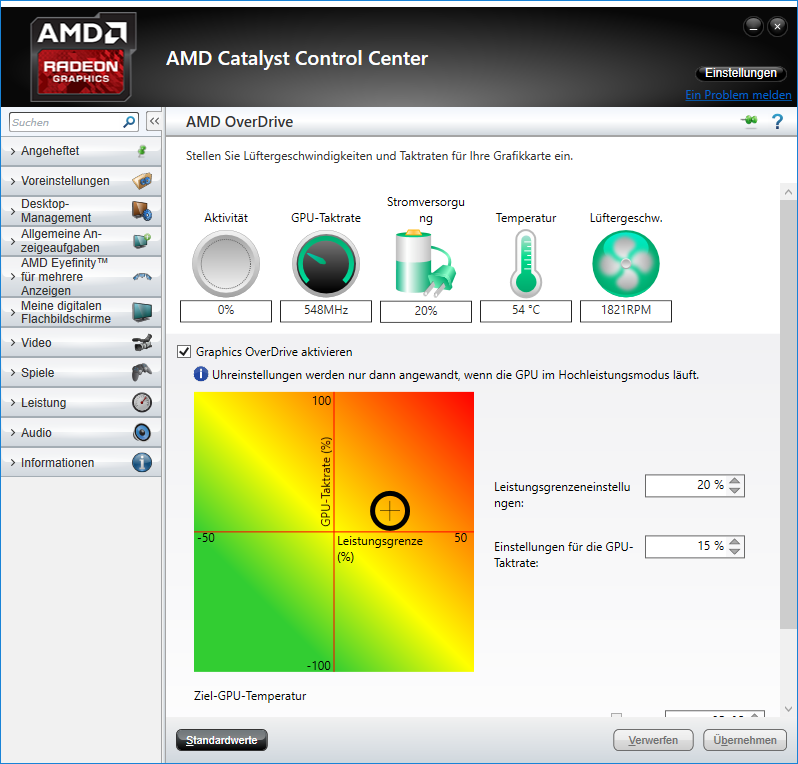
Task: Click the Temperatur thermometer icon
Action: click(526, 263)
